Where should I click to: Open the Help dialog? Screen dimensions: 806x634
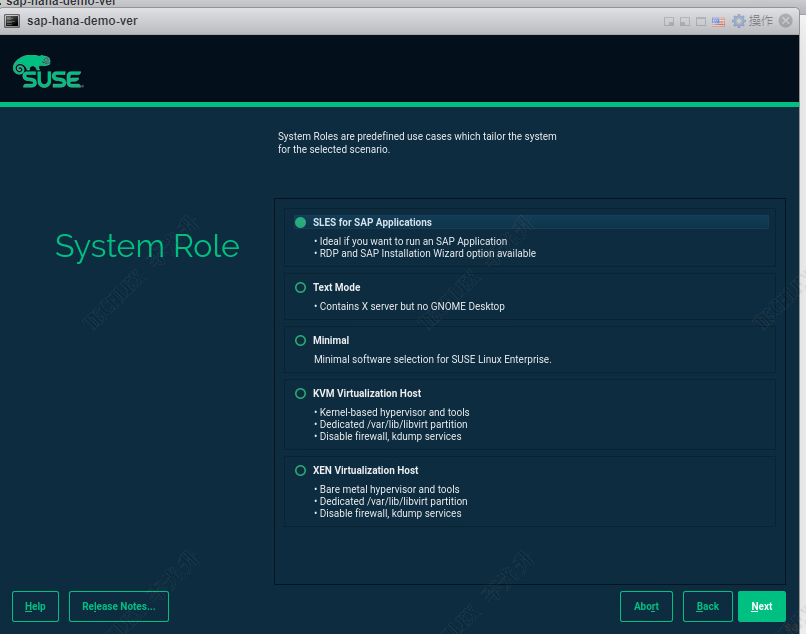pos(35,606)
